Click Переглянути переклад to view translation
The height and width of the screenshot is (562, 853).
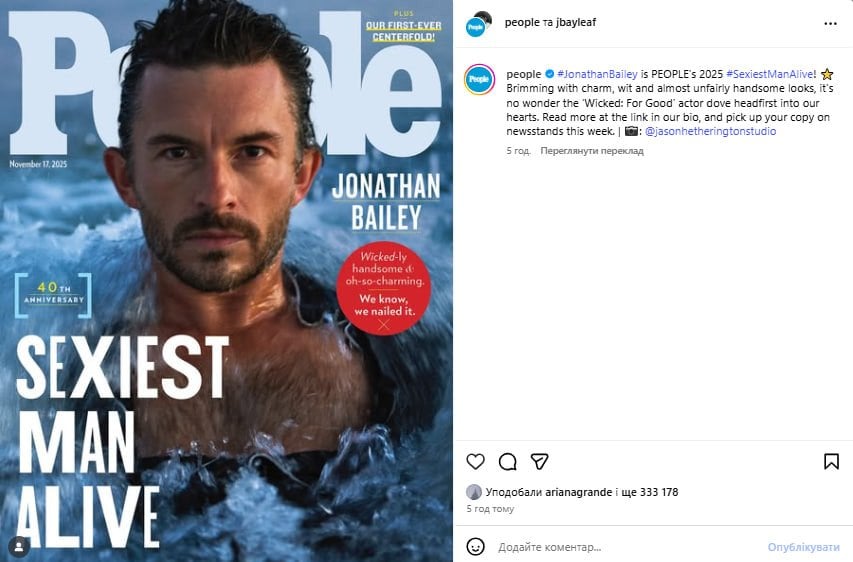click(592, 151)
